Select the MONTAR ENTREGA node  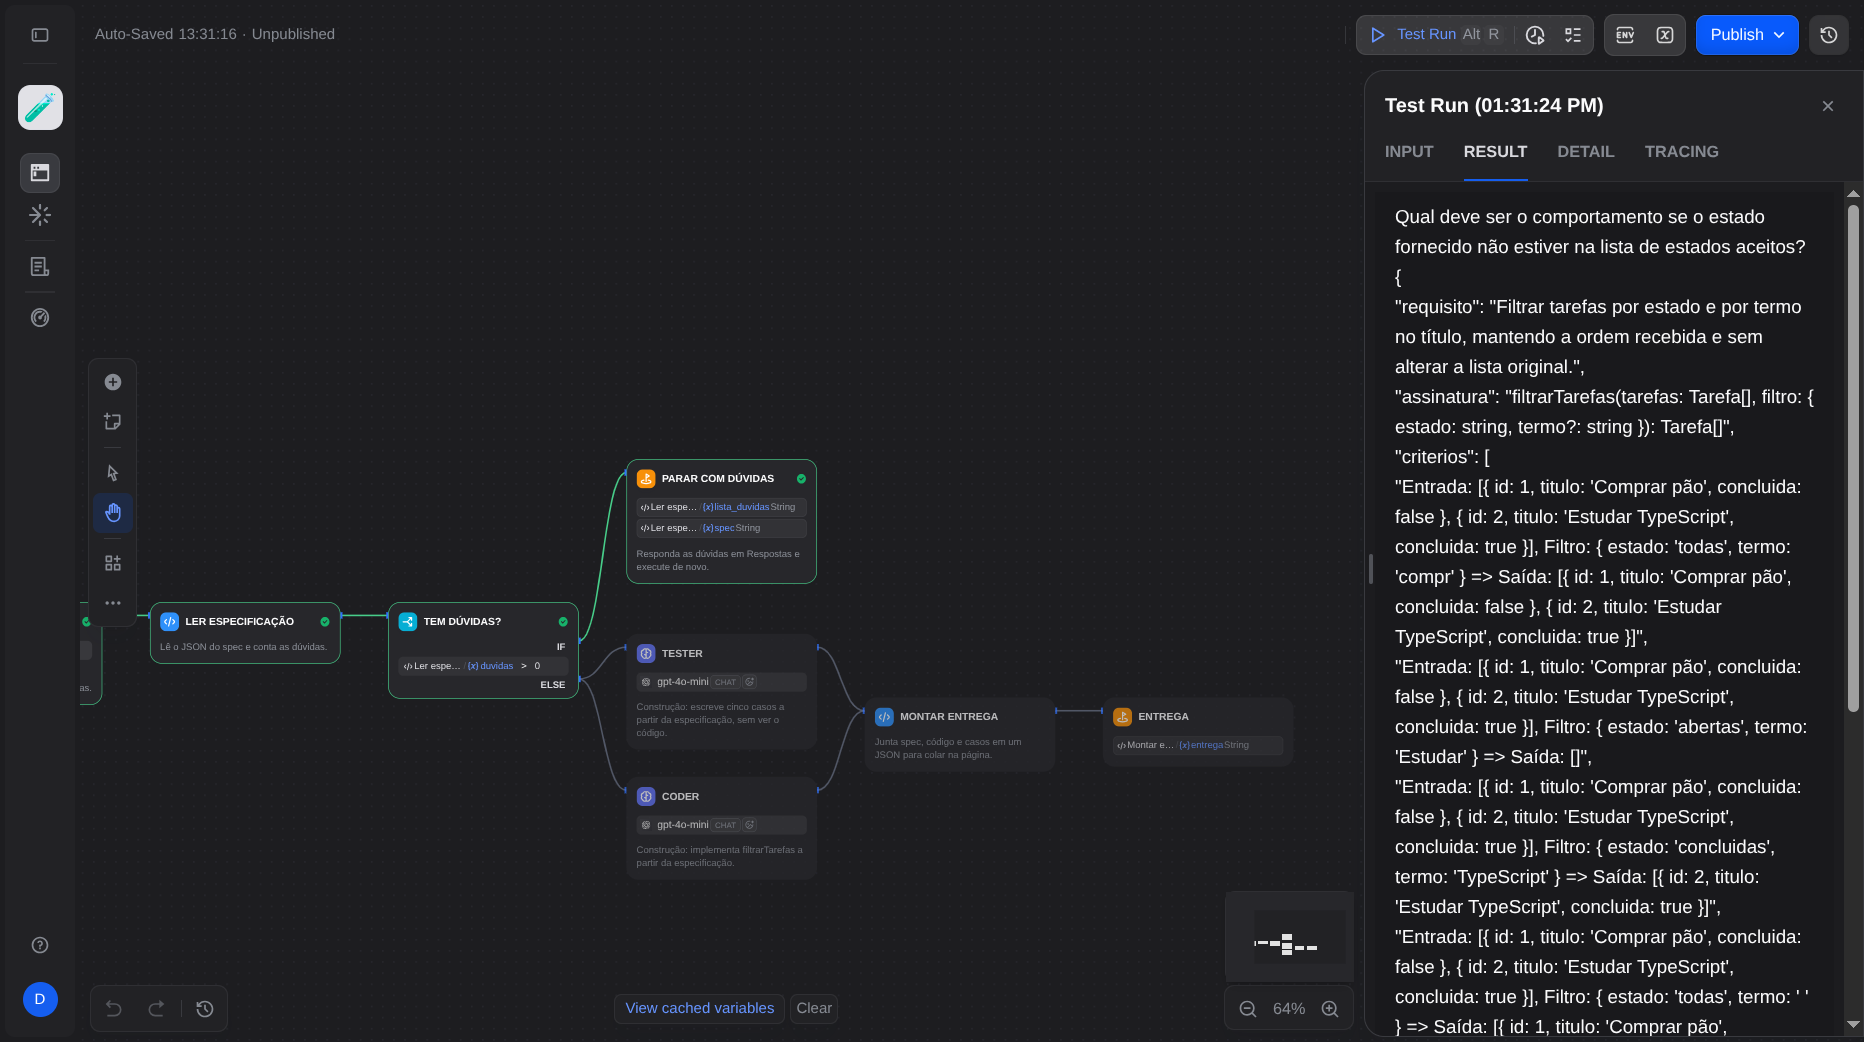pos(959,734)
